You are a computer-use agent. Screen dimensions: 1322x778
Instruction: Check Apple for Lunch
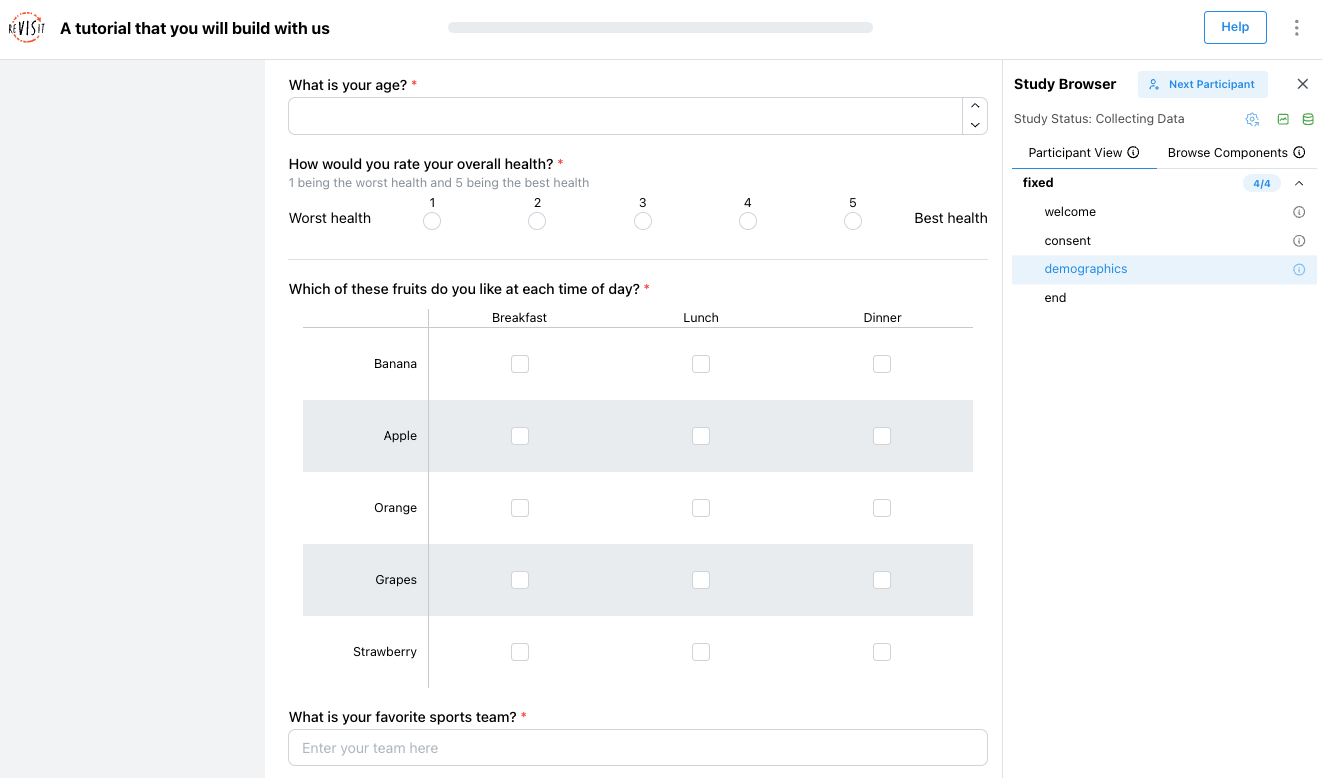(701, 436)
